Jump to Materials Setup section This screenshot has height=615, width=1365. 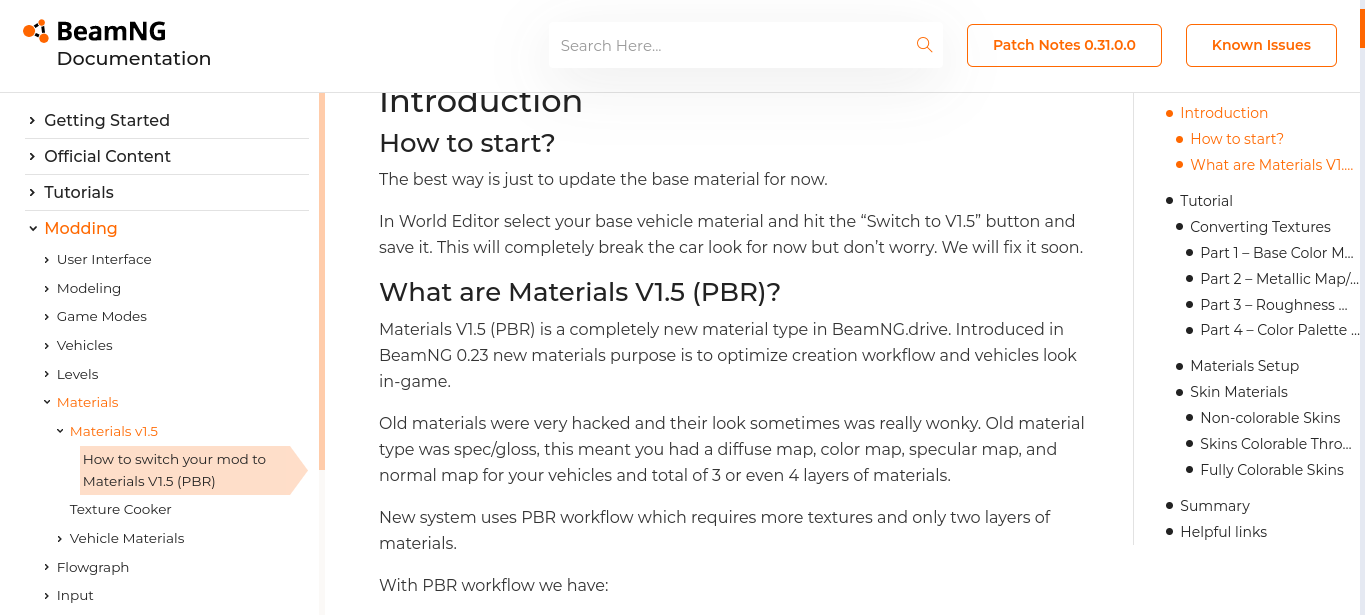click(x=1244, y=366)
